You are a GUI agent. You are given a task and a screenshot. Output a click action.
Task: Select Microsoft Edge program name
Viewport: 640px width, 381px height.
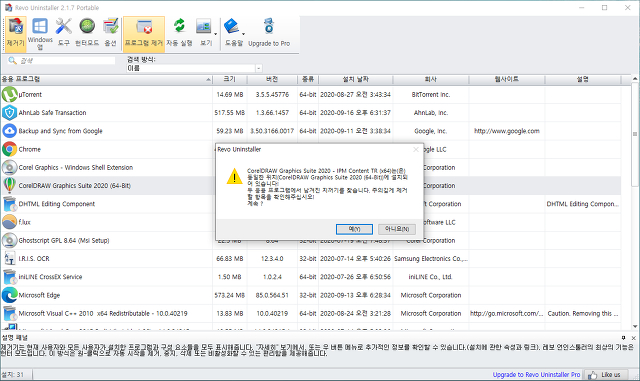(x=39, y=295)
